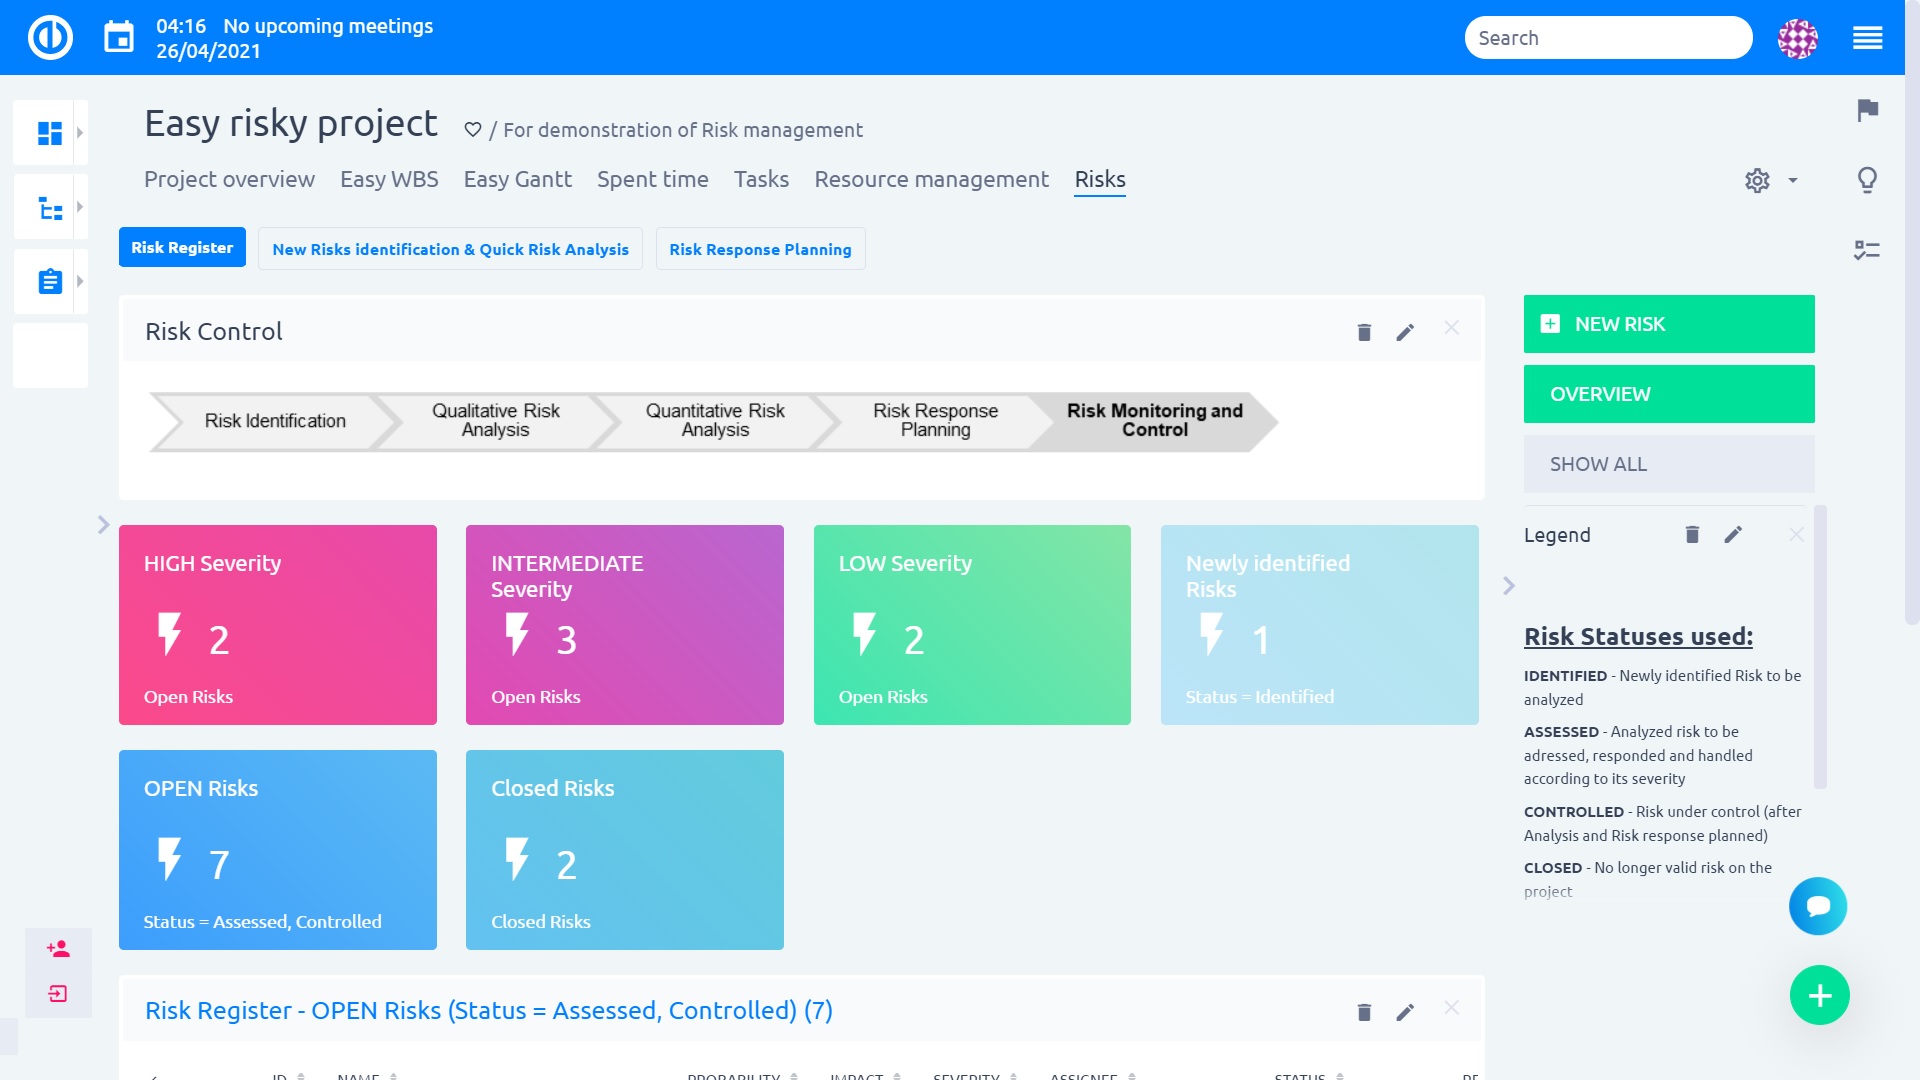Open the chat bubble icon
Screen dimensions: 1920x1080
[x=1818, y=906]
